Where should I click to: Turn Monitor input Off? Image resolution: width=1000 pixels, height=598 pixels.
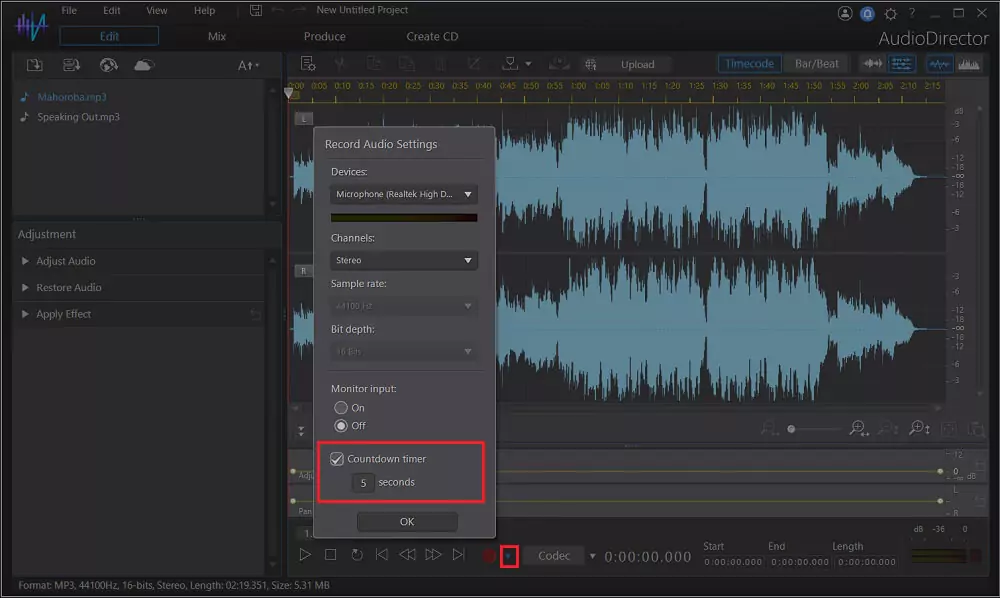tap(340, 425)
